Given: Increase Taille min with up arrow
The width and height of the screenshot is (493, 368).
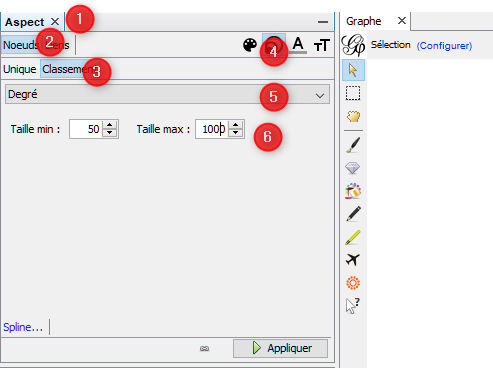Looking at the screenshot, I should (109, 125).
